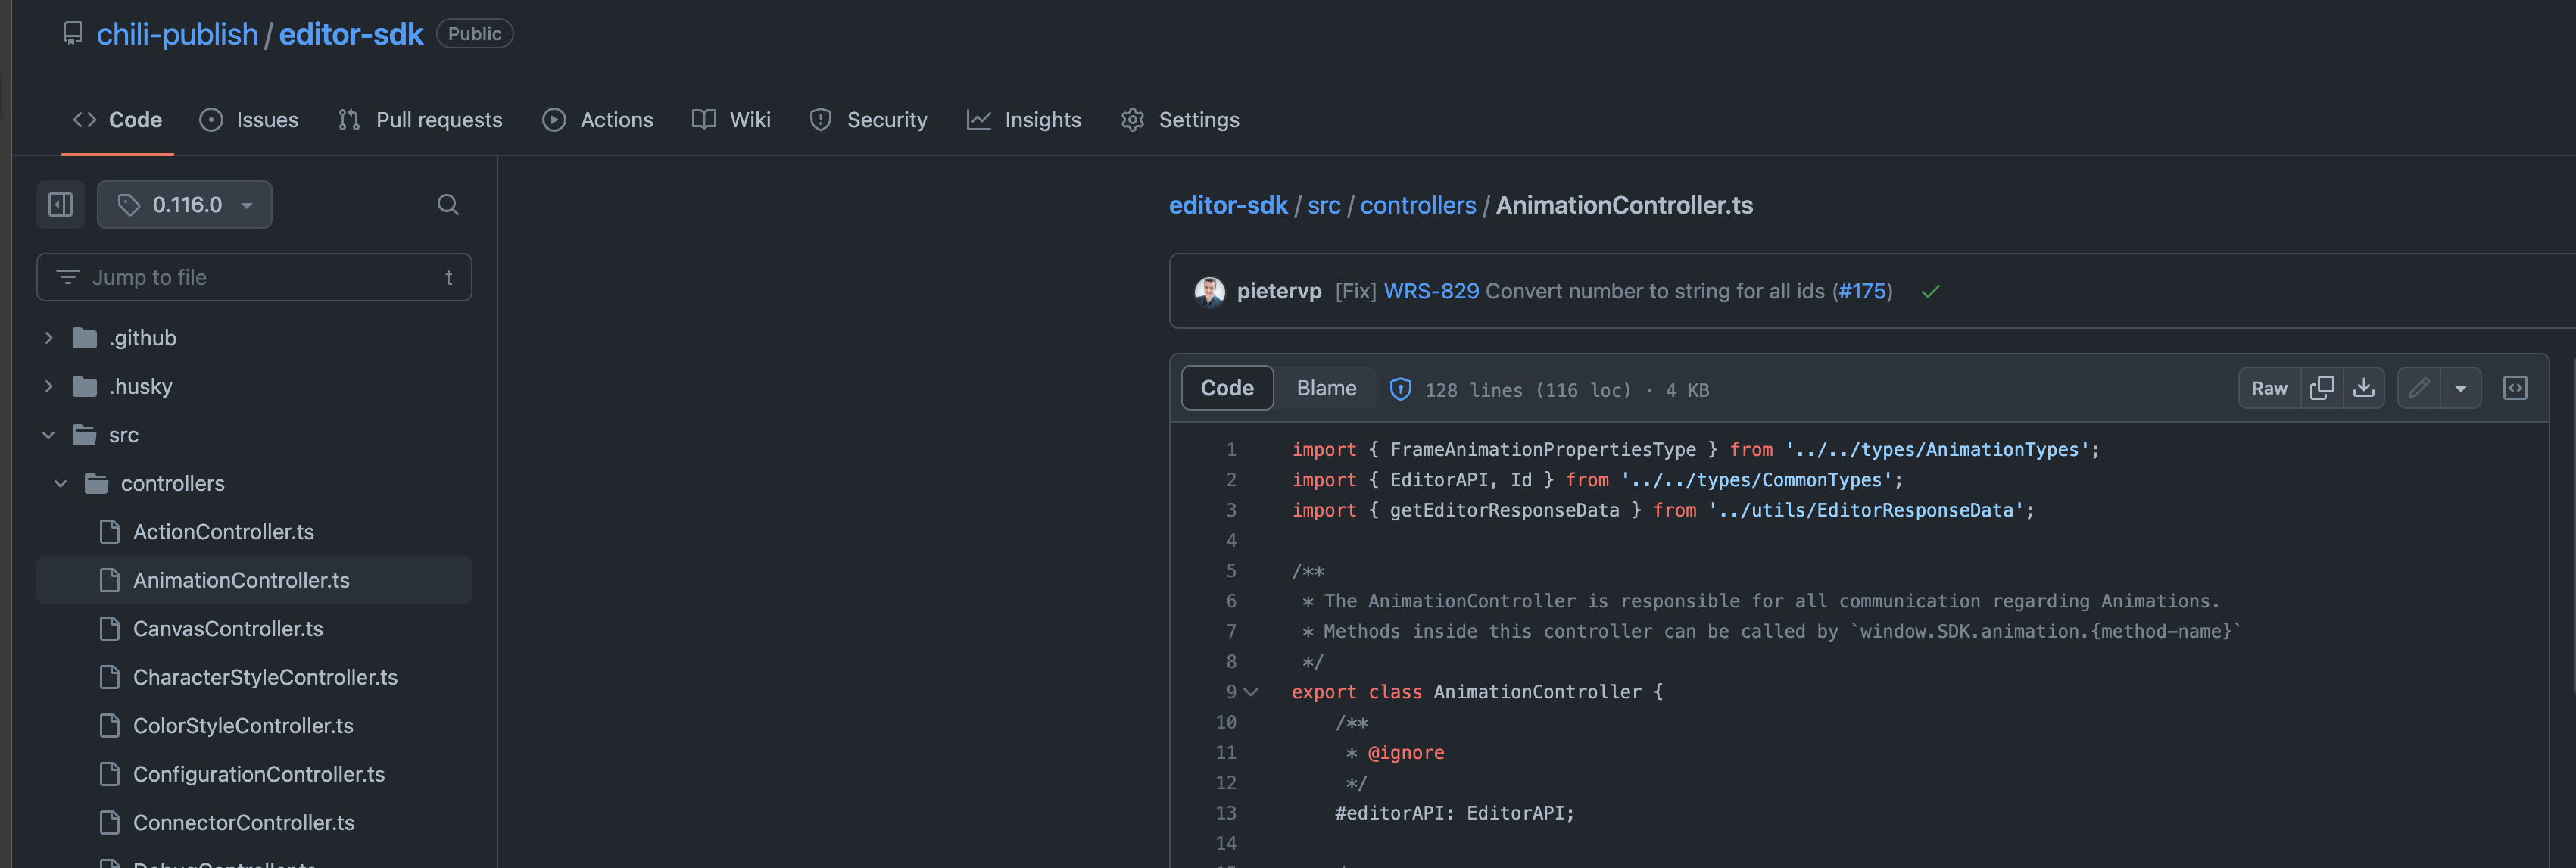View the green commit status checkmark
Viewport: 2576px width, 868px height.
coord(1931,291)
